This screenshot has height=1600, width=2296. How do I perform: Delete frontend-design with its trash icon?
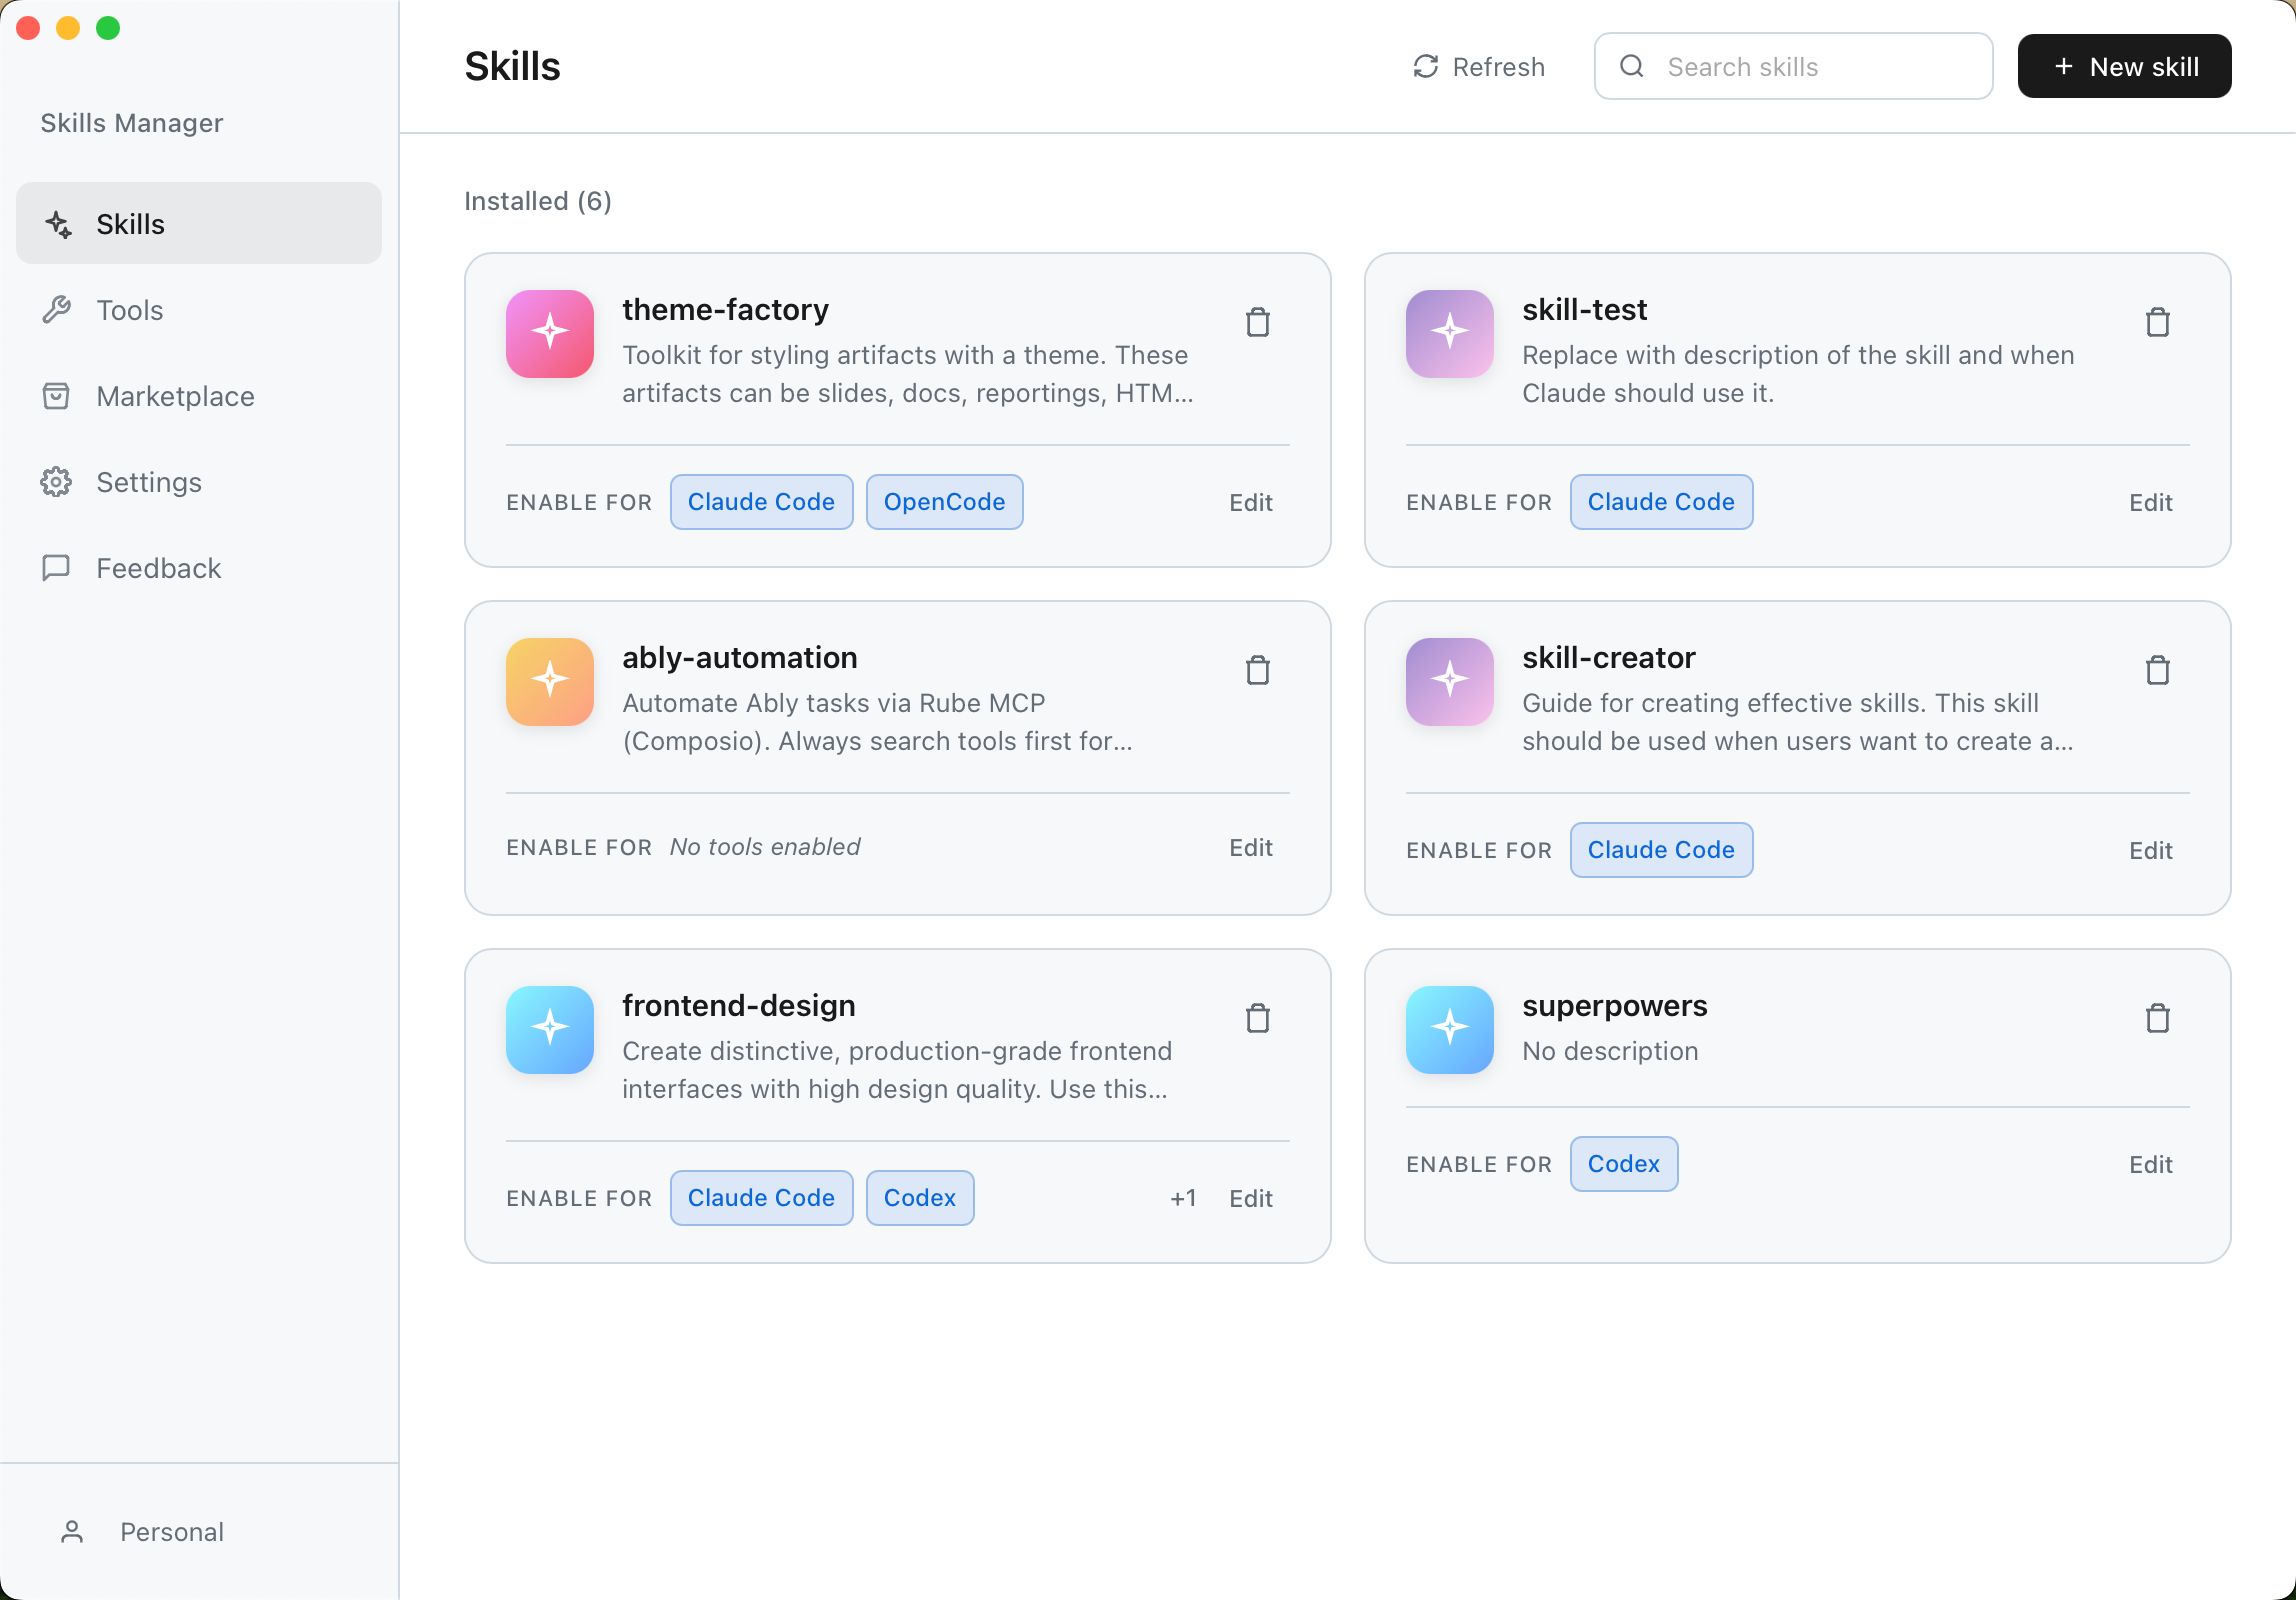pos(1257,1019)
